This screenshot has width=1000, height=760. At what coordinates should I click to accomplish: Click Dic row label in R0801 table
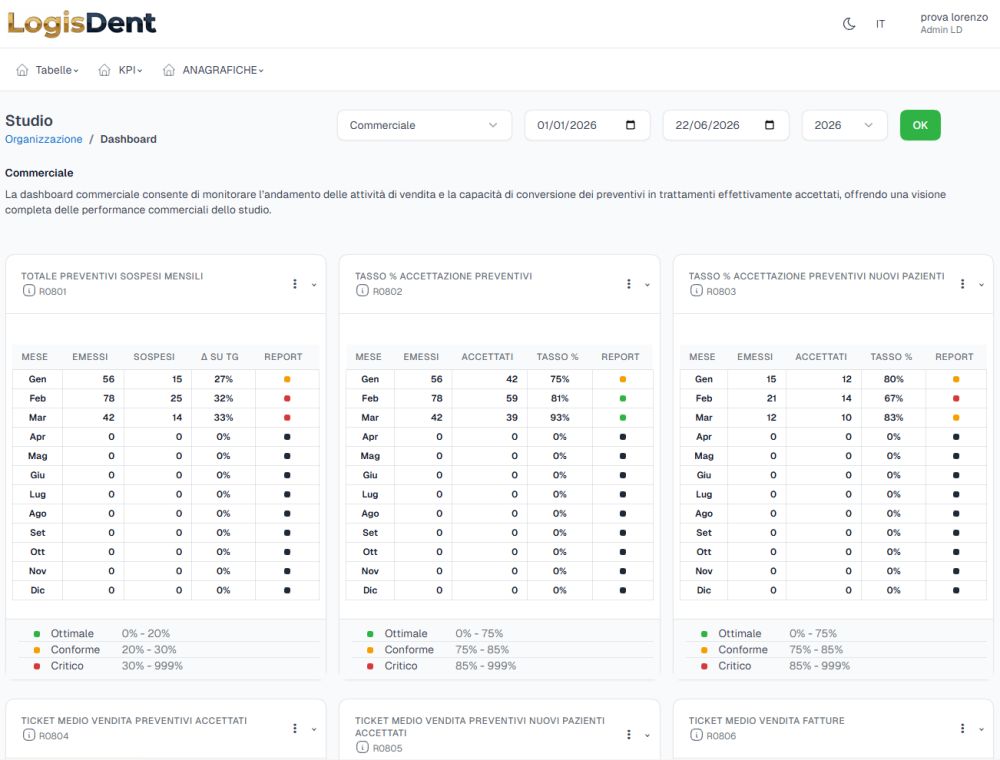[38, 590]
